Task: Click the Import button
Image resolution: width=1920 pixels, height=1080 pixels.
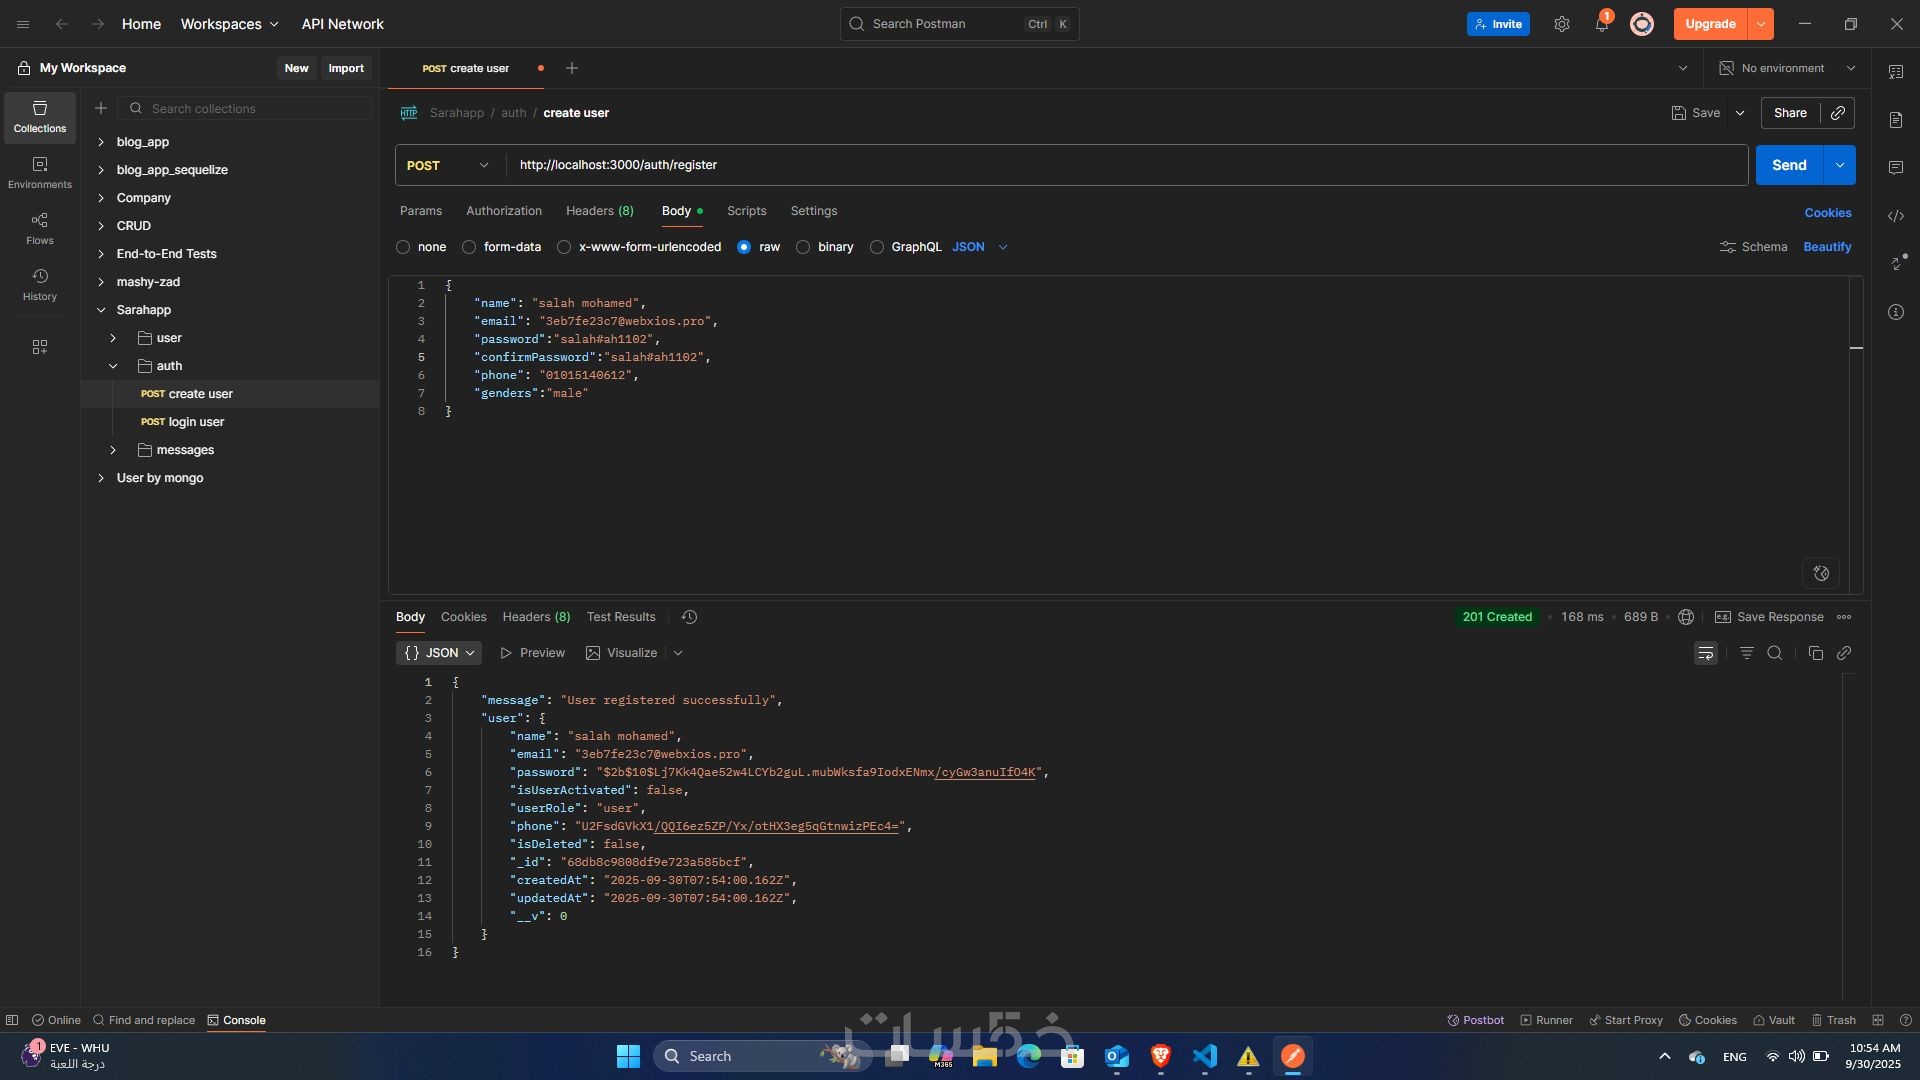Action: coord(346,68)
